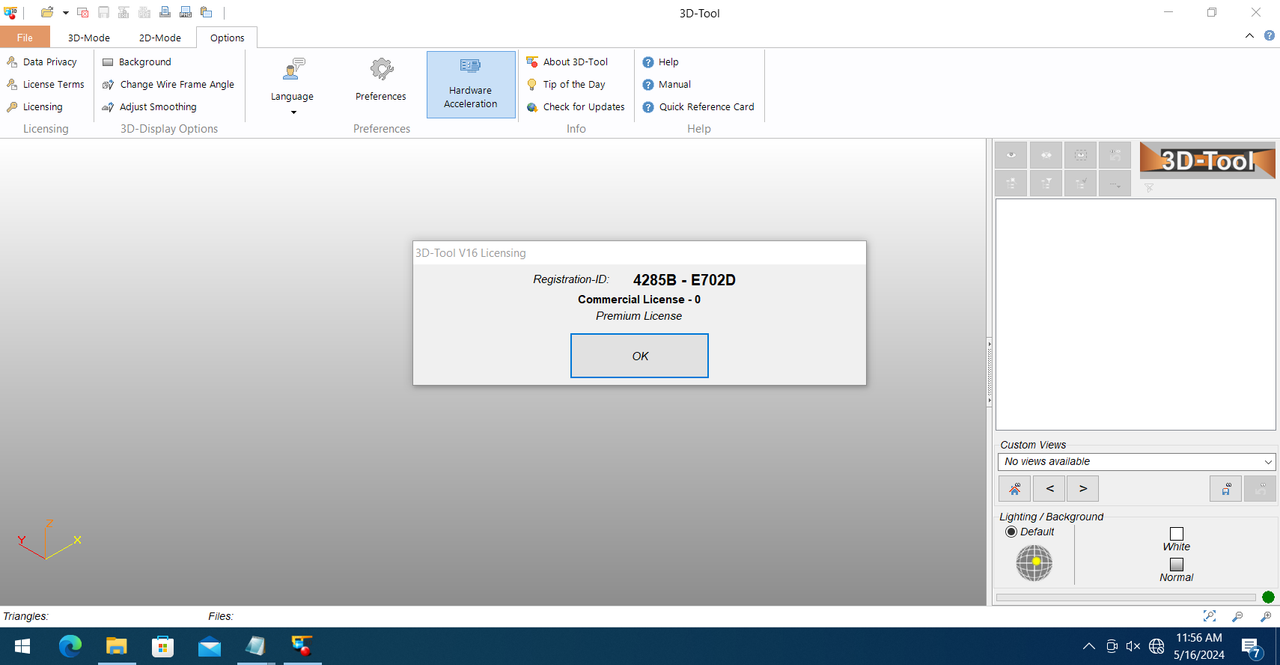Image resolution: width=1280 pixels, height=665 pixels.
Task: Open License Terms
Action: coord(46,85)
